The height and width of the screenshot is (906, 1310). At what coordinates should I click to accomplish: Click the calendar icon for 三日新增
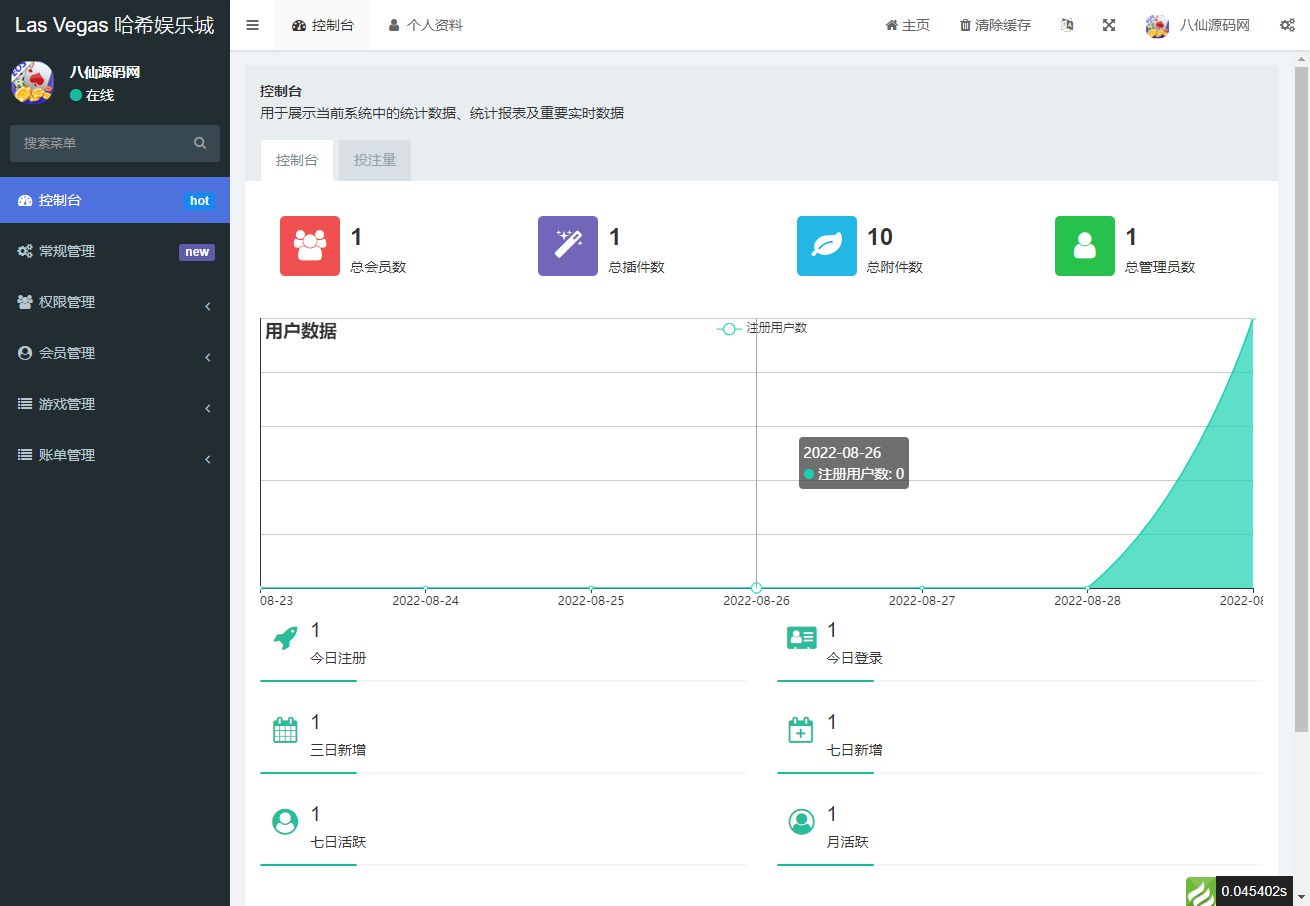[285, 730]
